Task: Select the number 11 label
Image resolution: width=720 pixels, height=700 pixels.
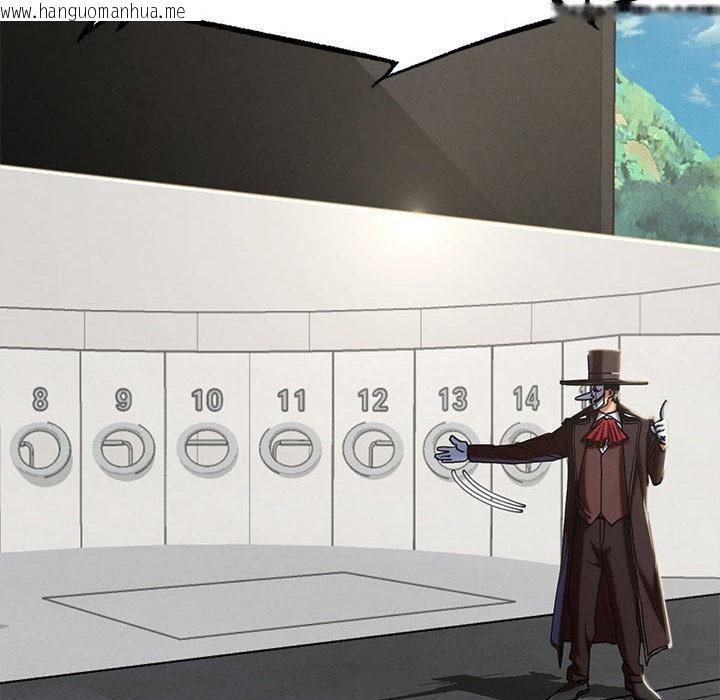Action: click(291, 401)
